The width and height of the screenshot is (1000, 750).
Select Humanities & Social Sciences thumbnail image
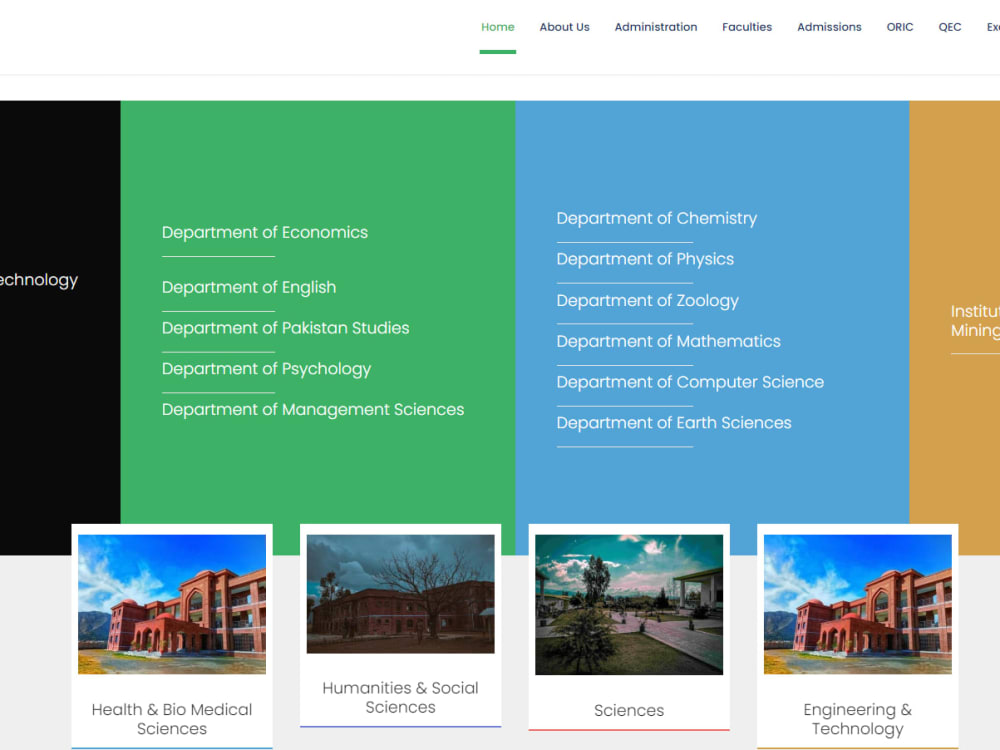click(401, 594)
